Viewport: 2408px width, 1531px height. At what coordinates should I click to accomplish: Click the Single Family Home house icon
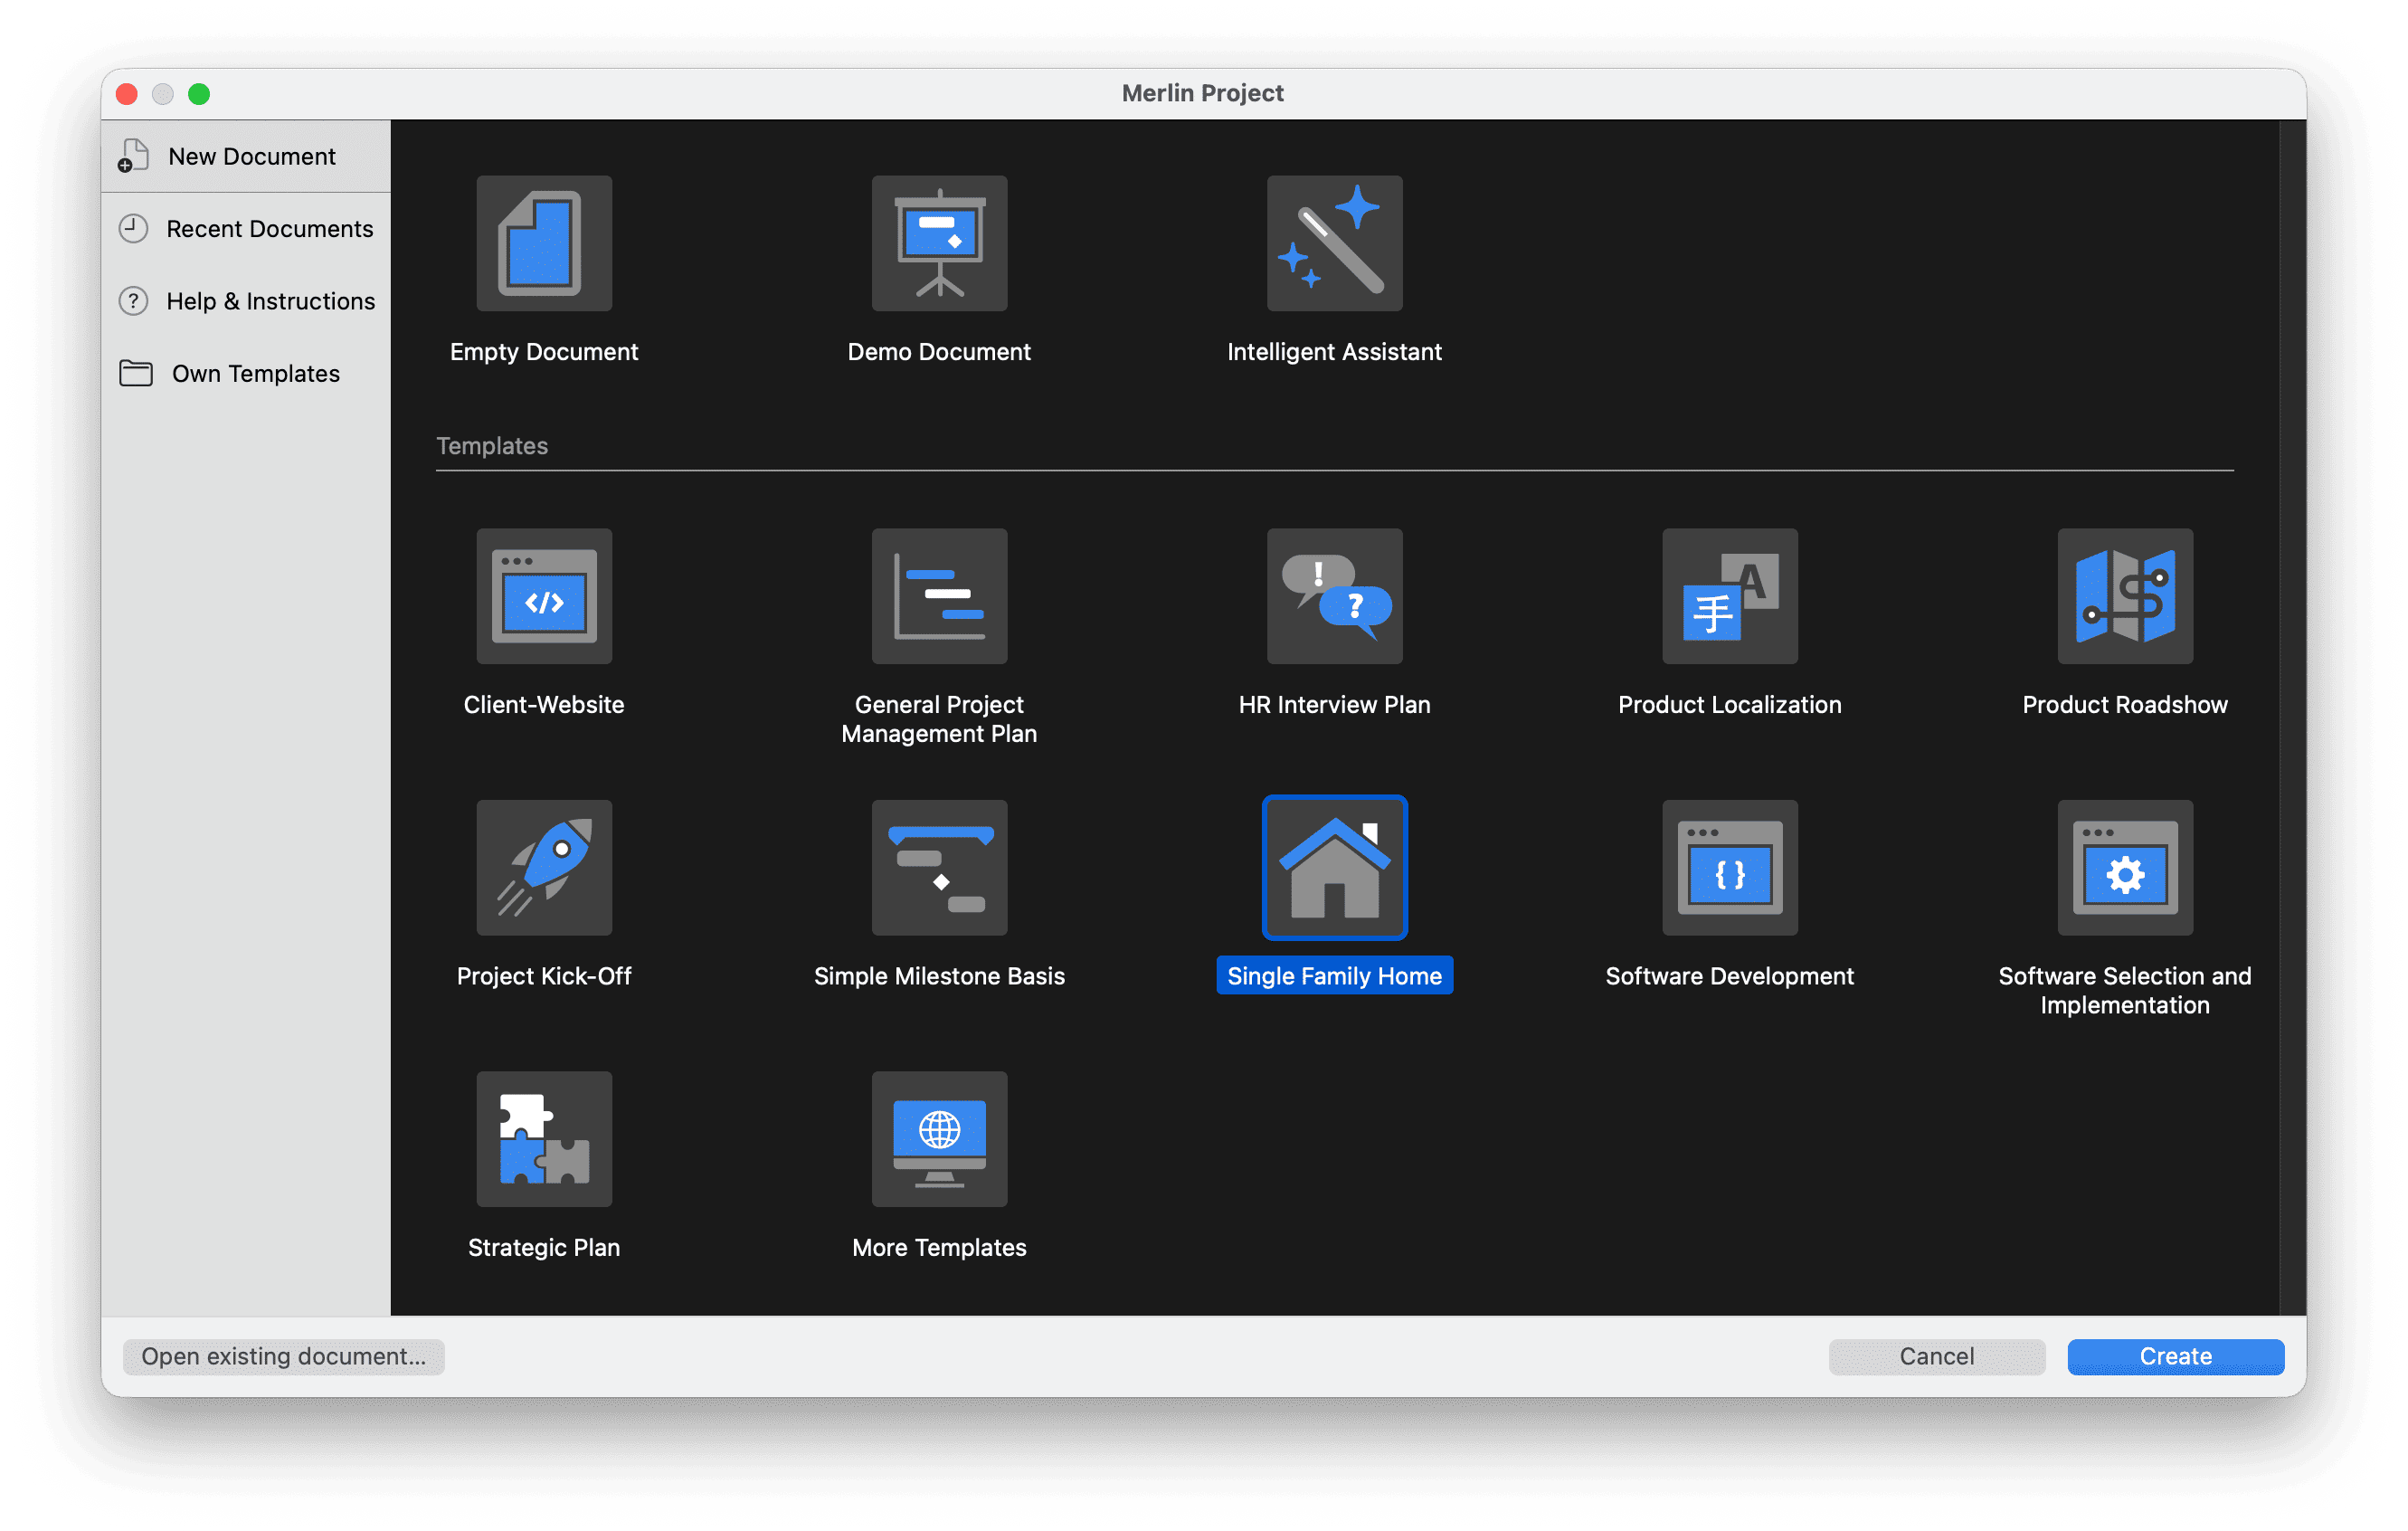pos(1334,867)
